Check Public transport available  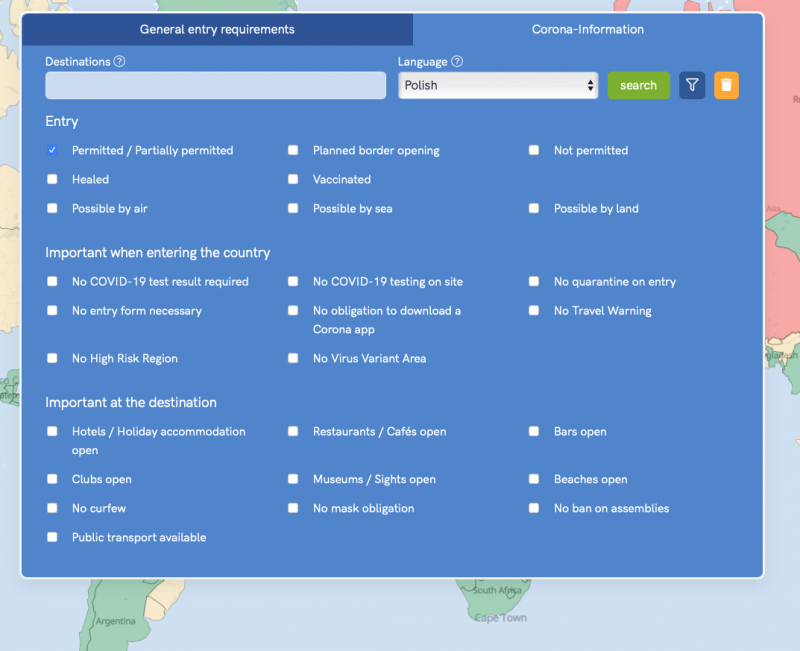coord(52,537)
